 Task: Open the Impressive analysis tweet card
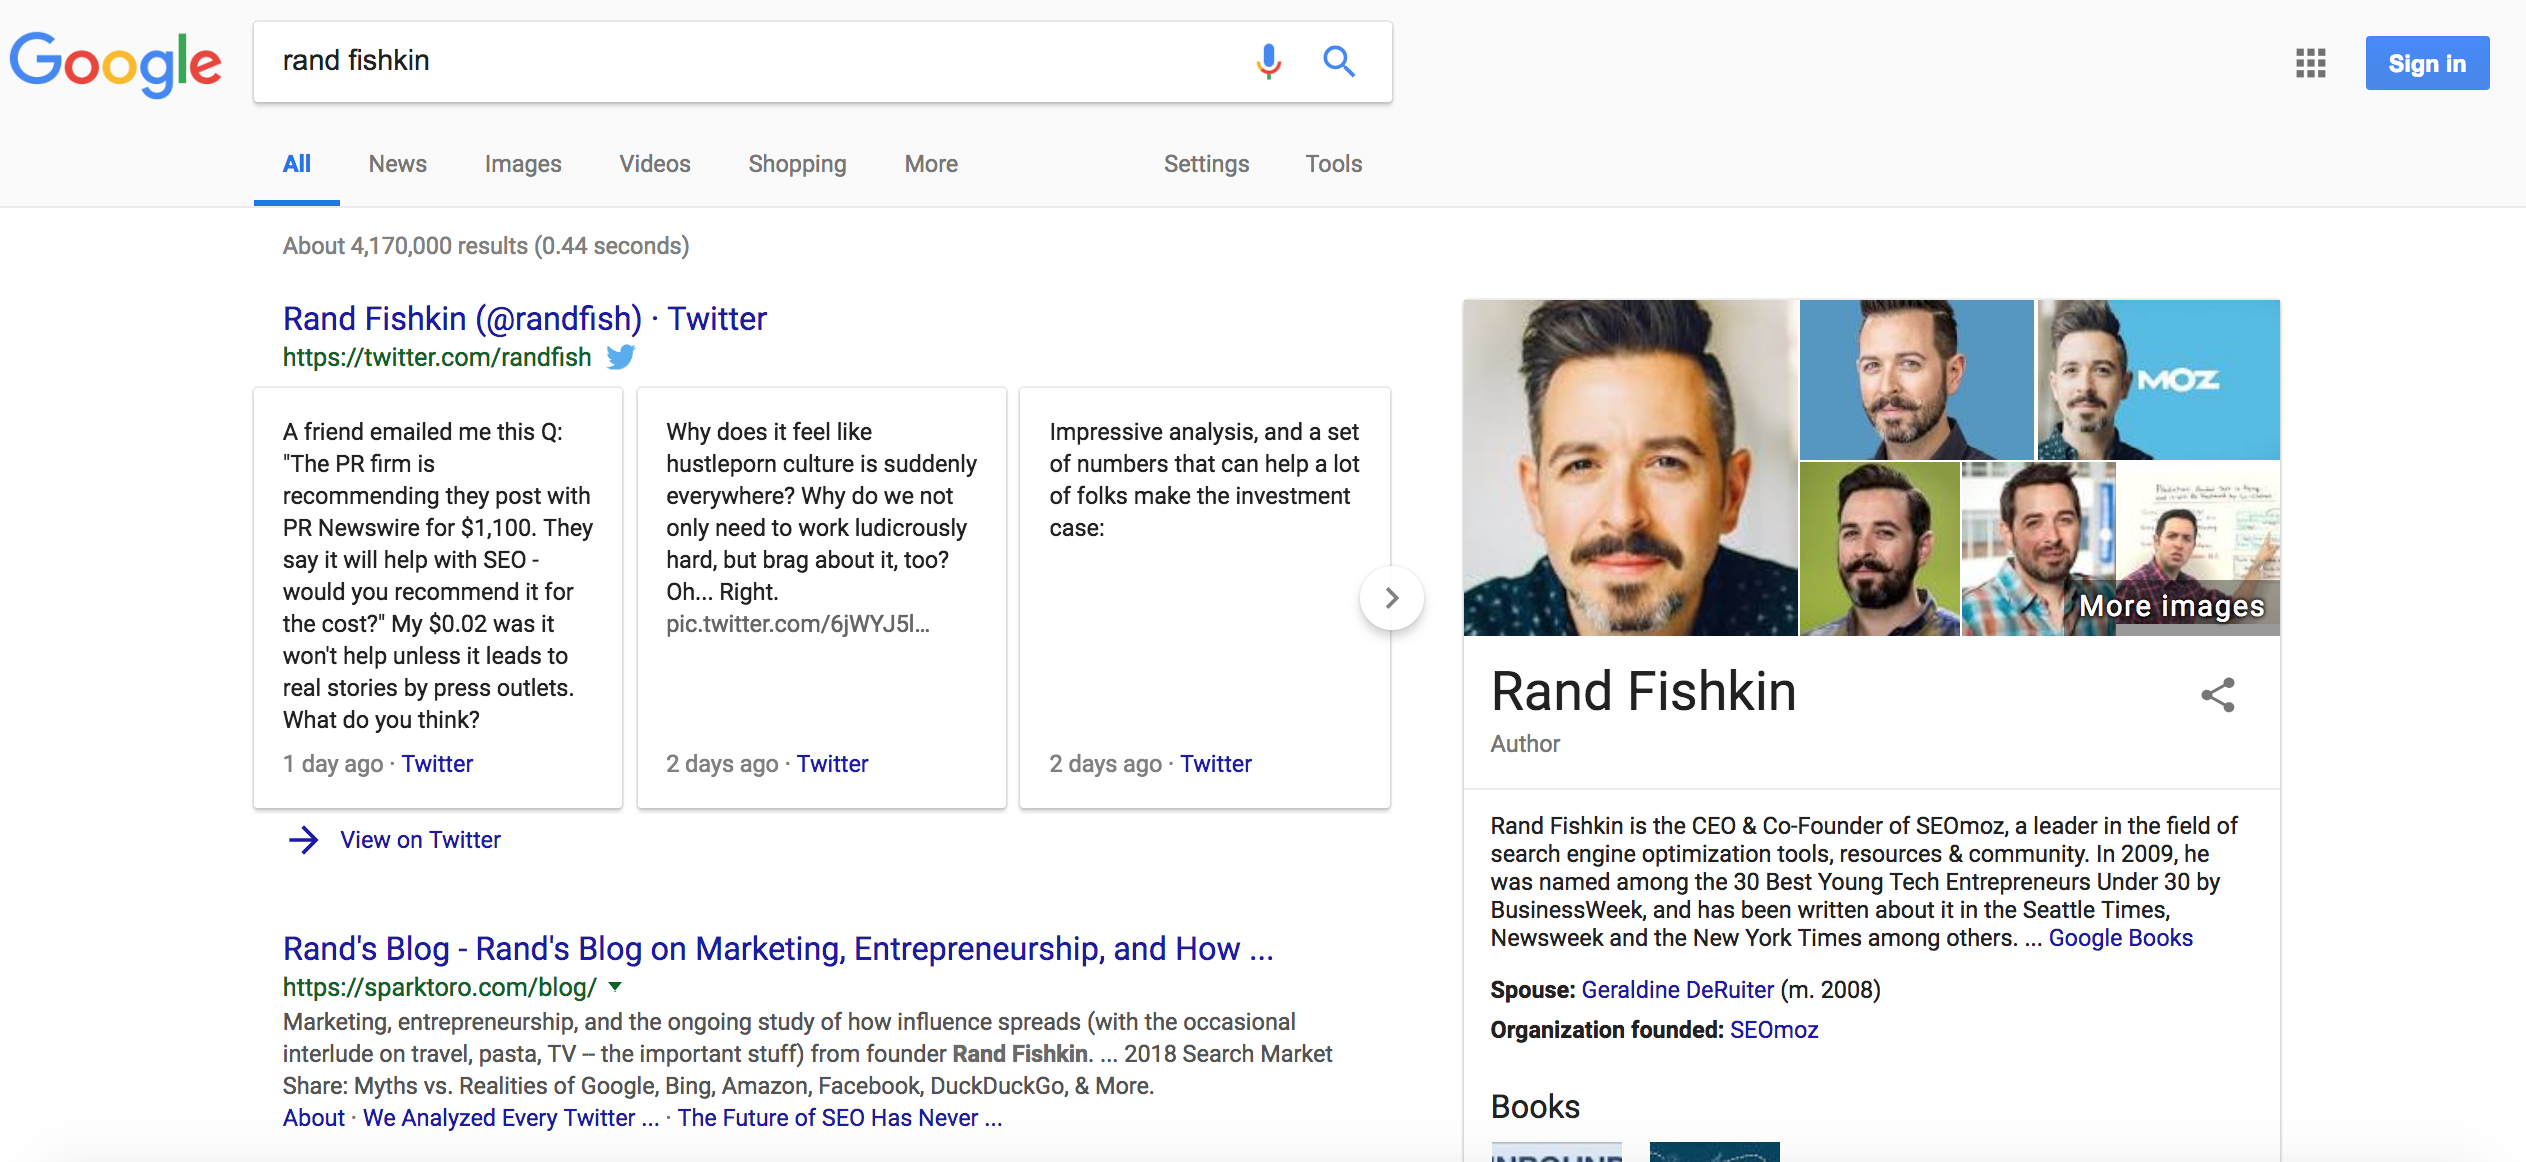[x=1204, y=598]
